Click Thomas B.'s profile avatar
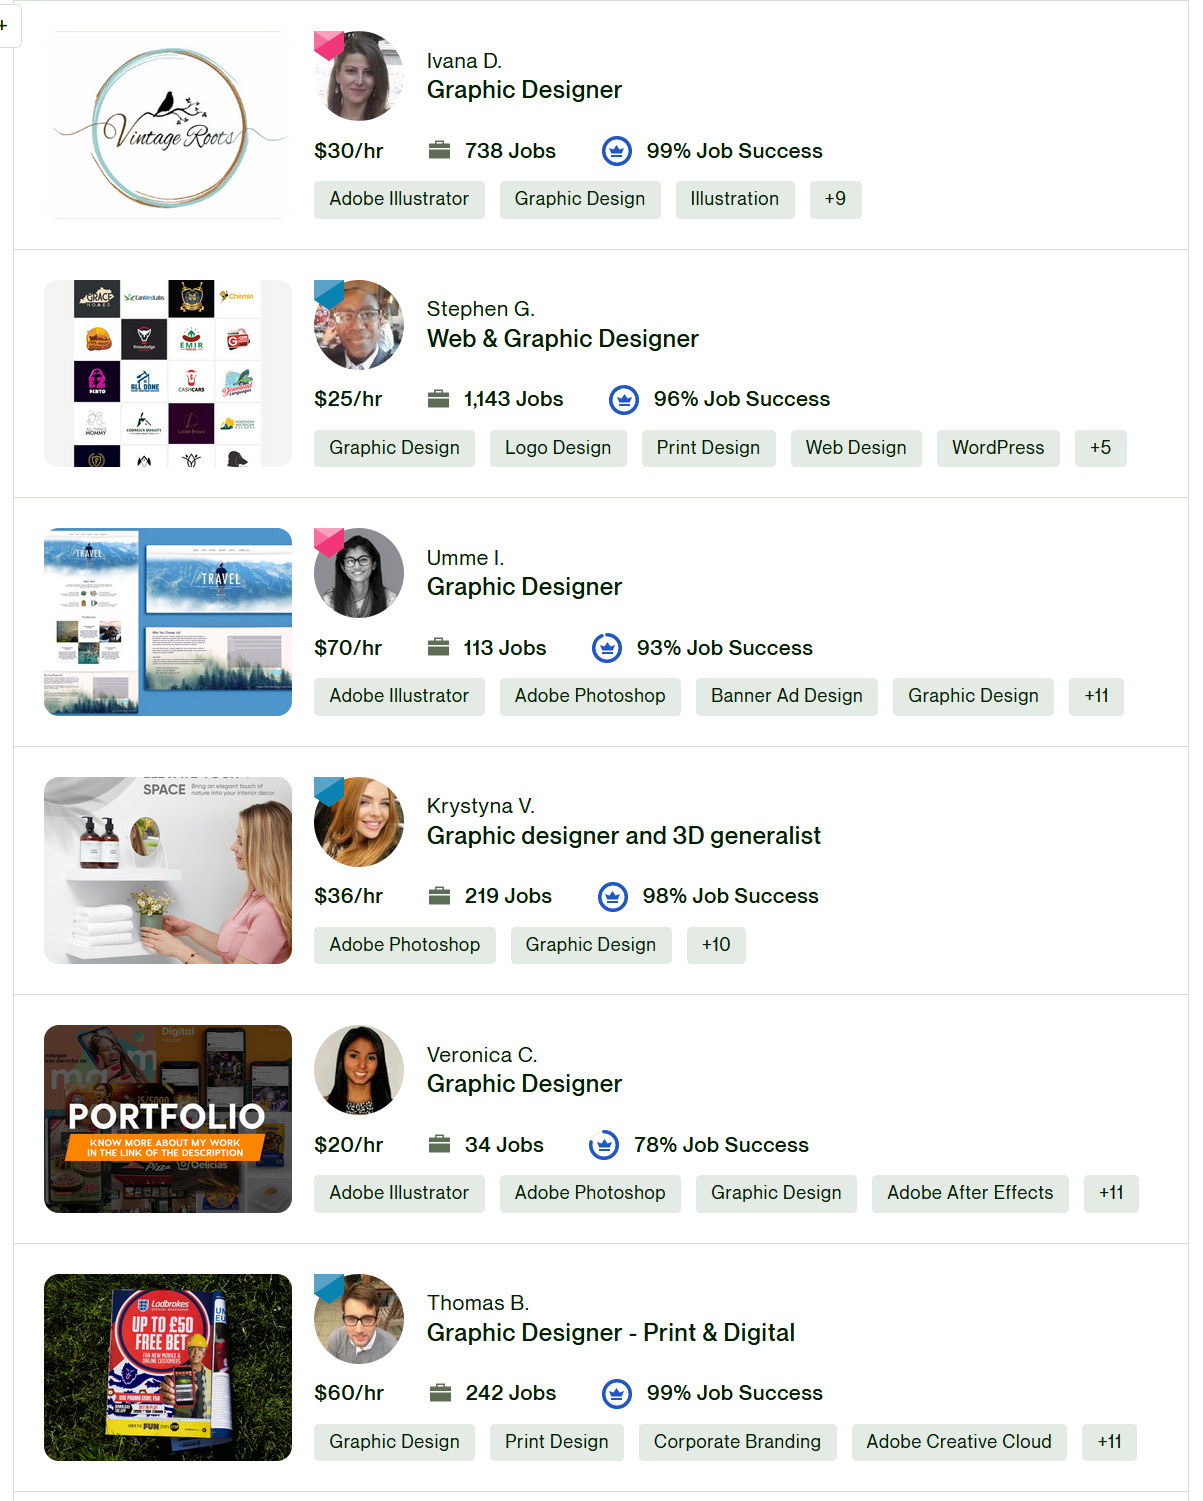1203x1501 pixels. [x=360, y=1320]
